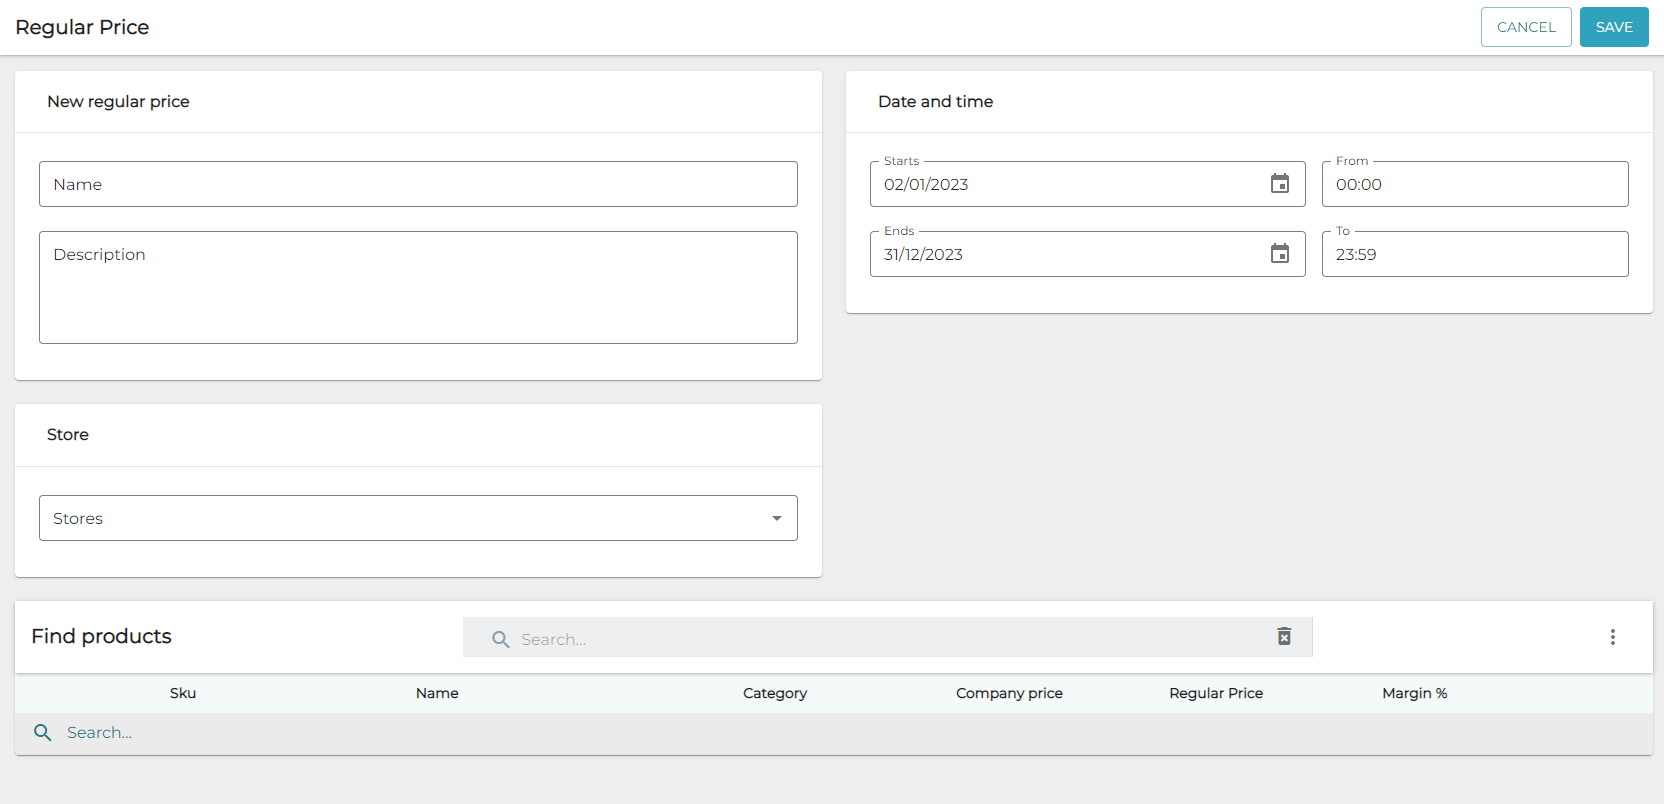The image size is (1664, 804).
Task: Set the From time field
Action: [x=1474, y=184]
